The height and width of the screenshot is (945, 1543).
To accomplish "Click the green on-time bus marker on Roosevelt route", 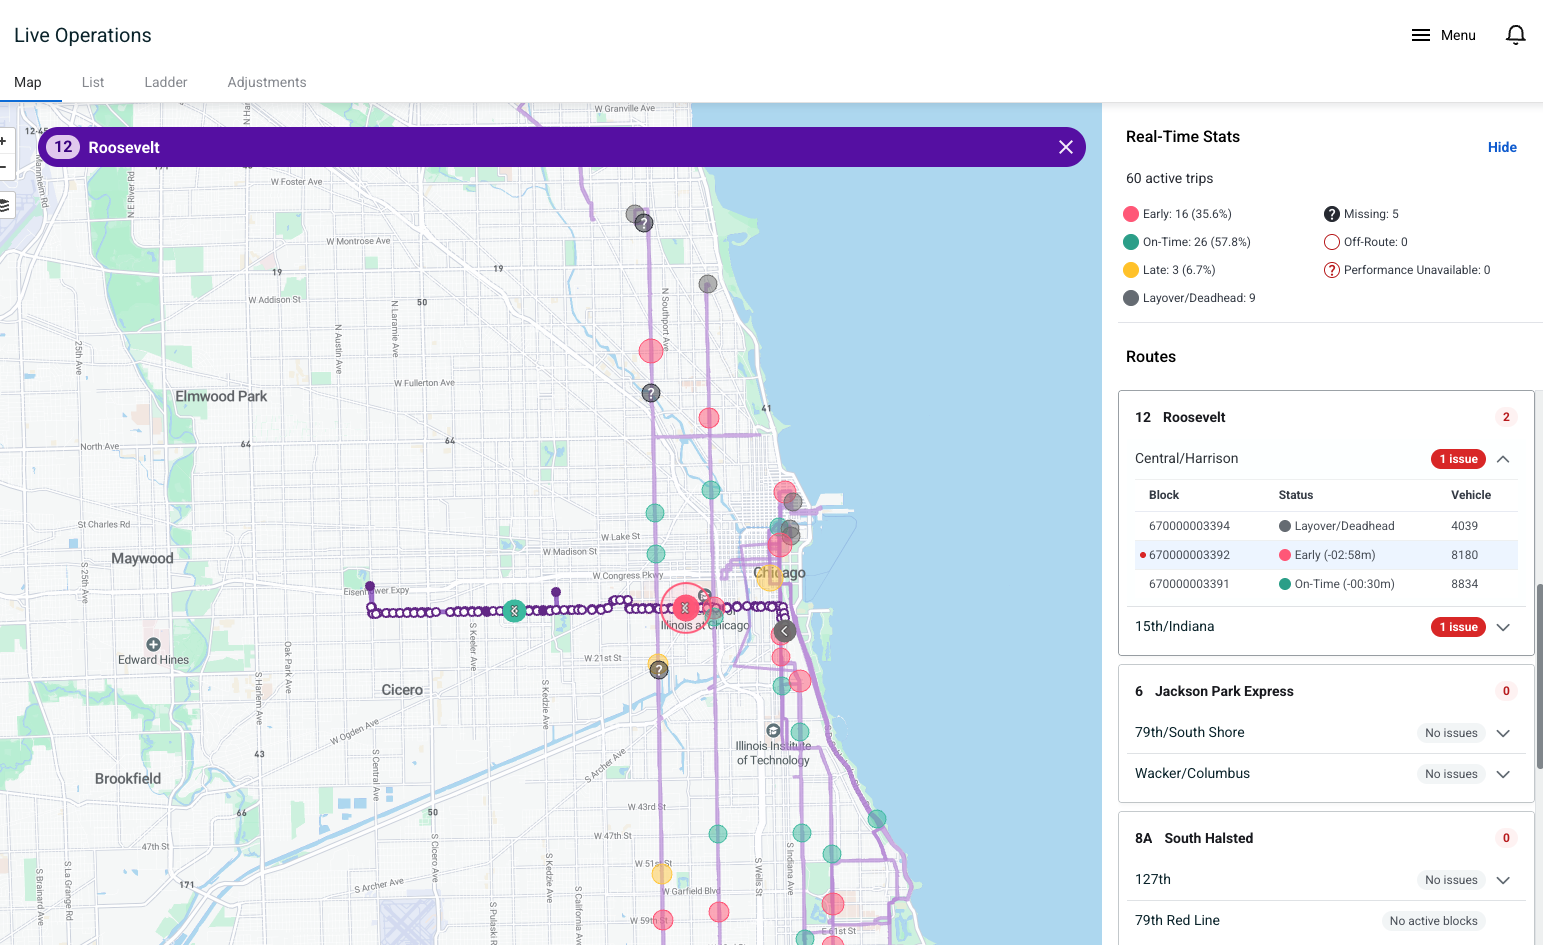I will pyautogui.click(x=514, y=611).
